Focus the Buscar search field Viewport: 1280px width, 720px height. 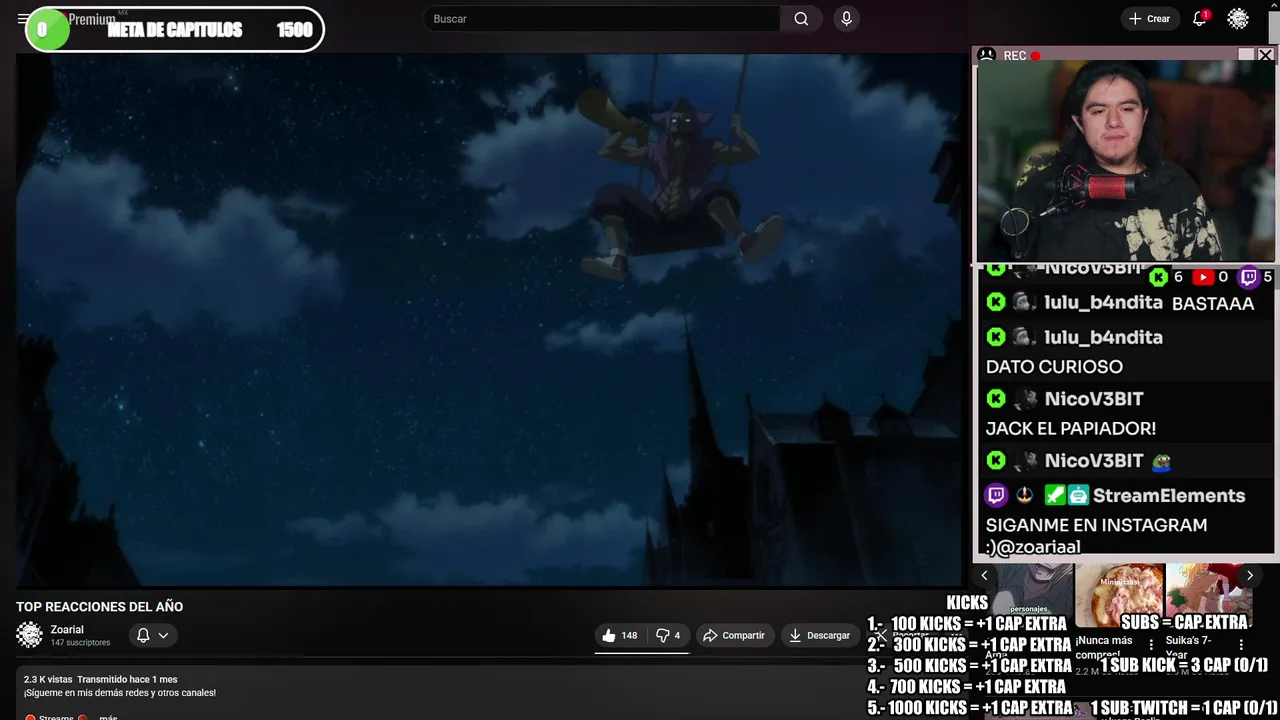coord(603,19)
